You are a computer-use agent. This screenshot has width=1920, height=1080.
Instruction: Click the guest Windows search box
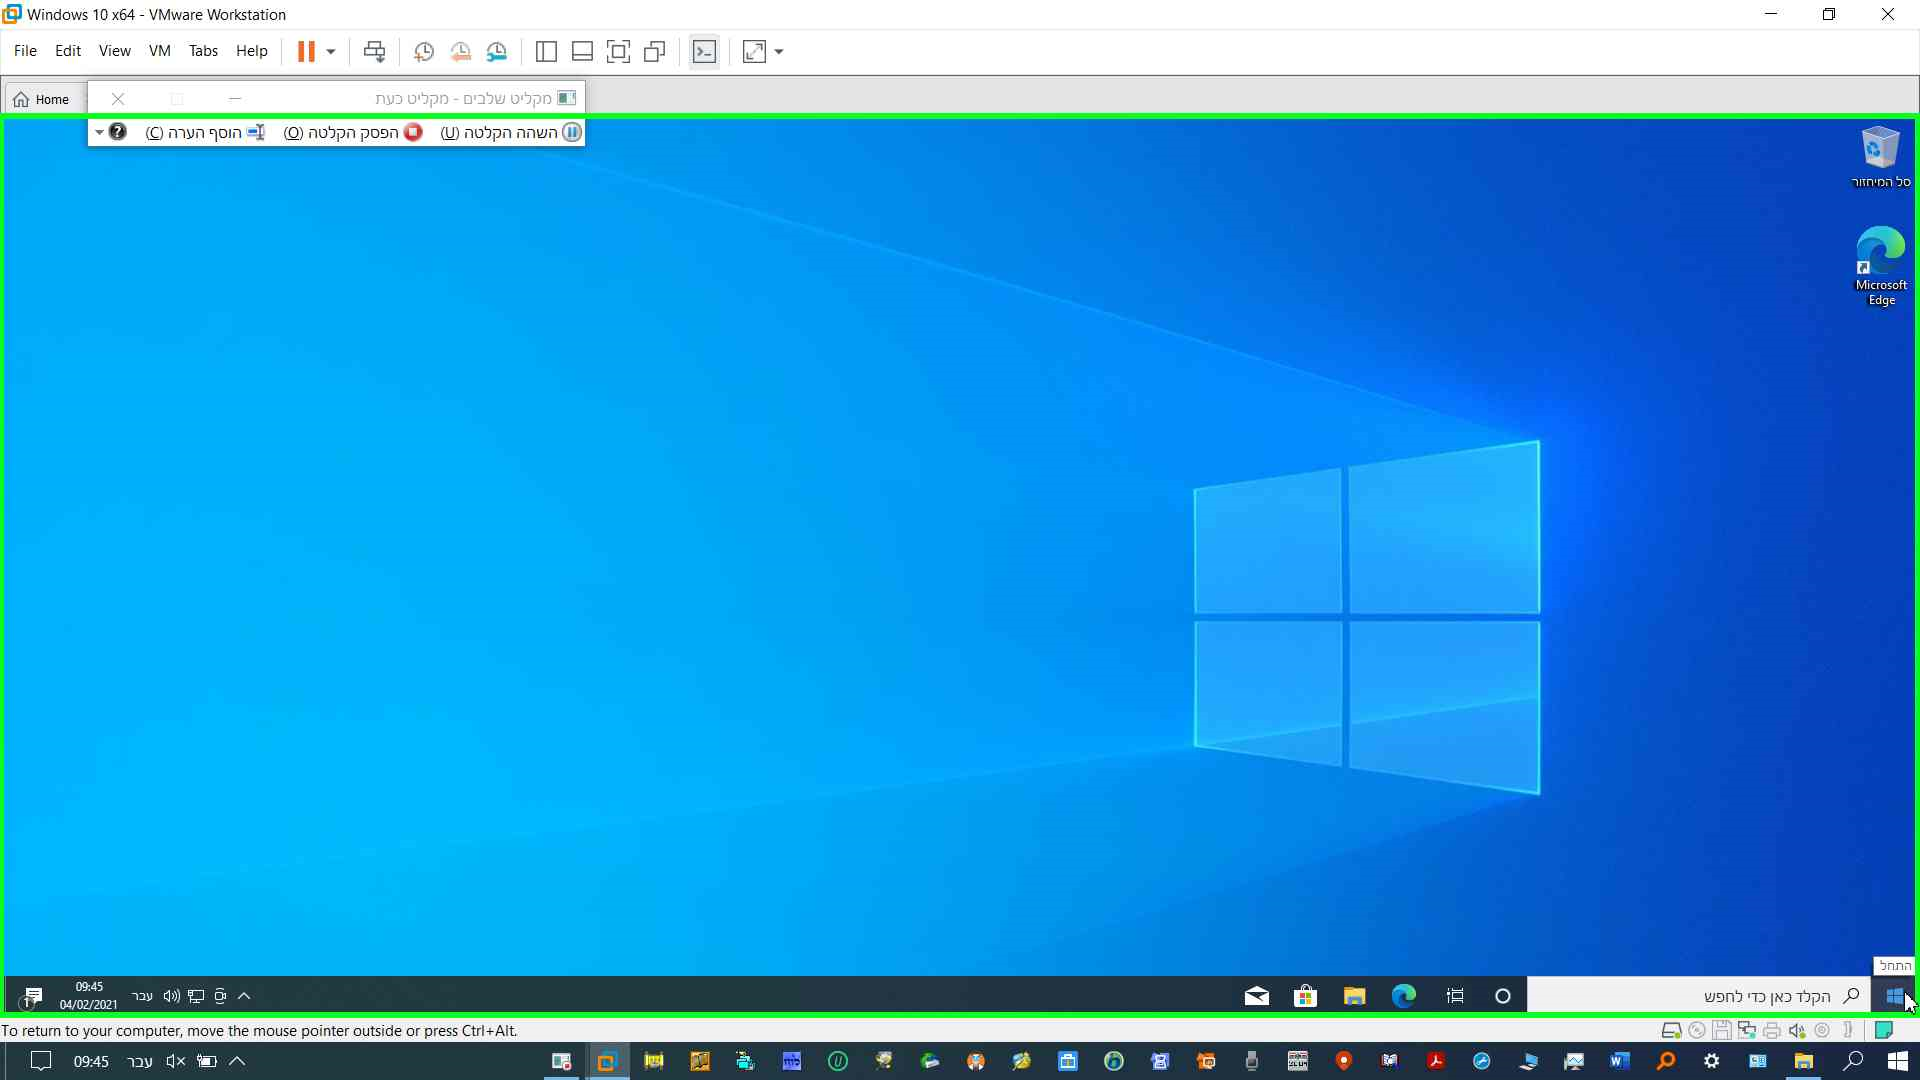[1700, 996]
